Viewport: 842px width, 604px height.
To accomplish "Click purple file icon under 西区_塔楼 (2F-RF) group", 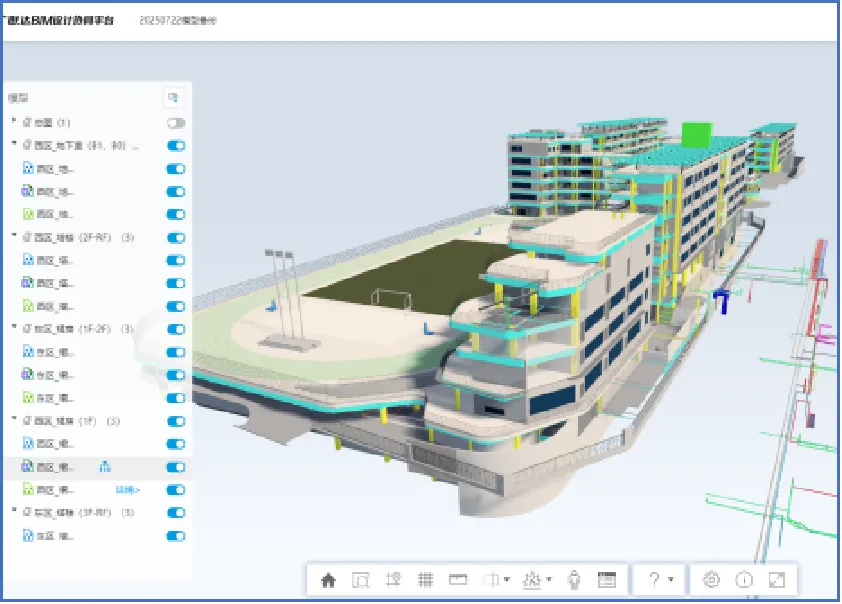I will click(27, 282).
